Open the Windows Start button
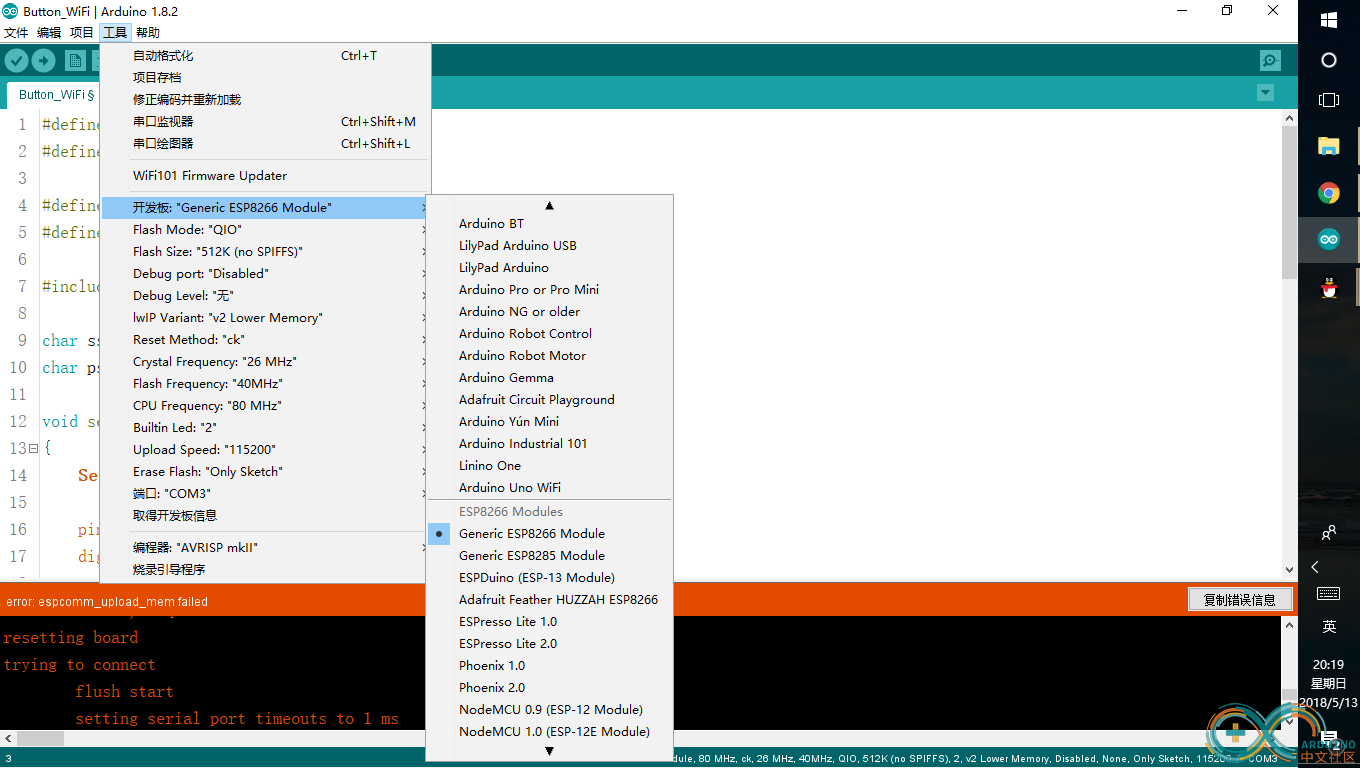This screenshot has width=1360, height=768. coord(1329,20)
